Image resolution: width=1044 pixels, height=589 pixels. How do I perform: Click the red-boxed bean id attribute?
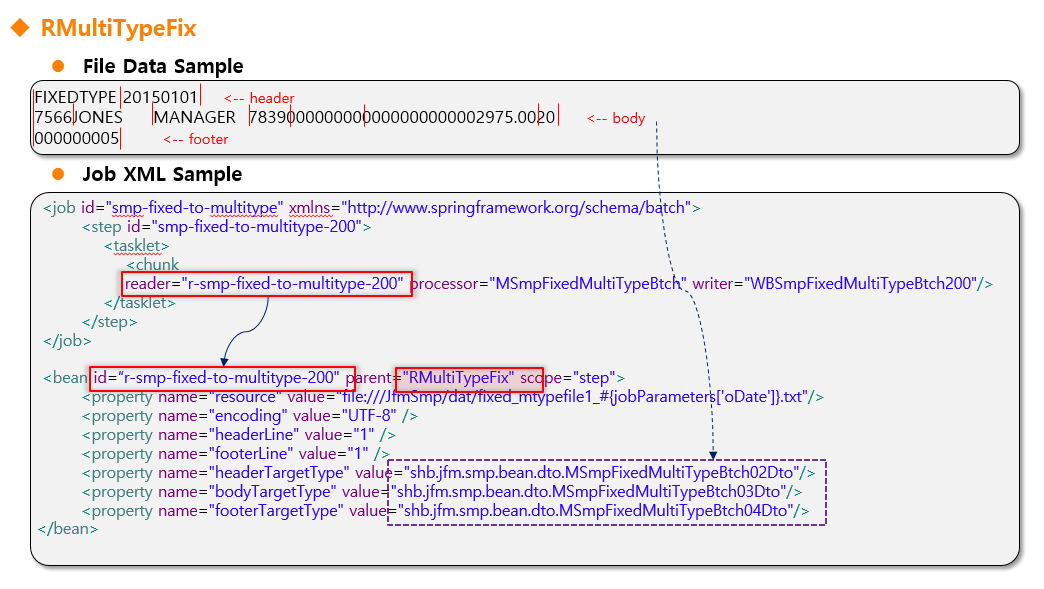(x=221, y=378)
